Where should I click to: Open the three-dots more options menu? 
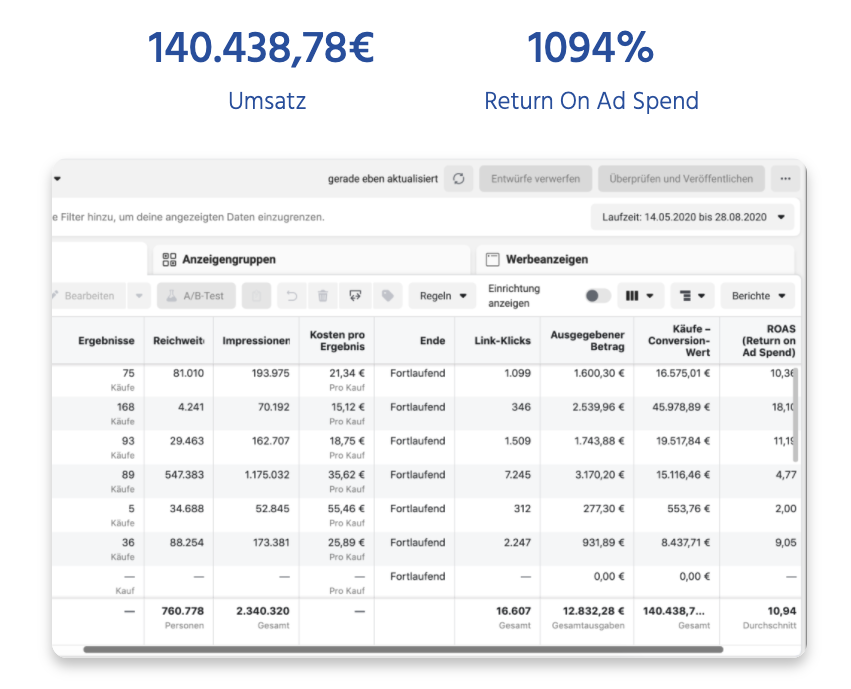click(785, 179)
